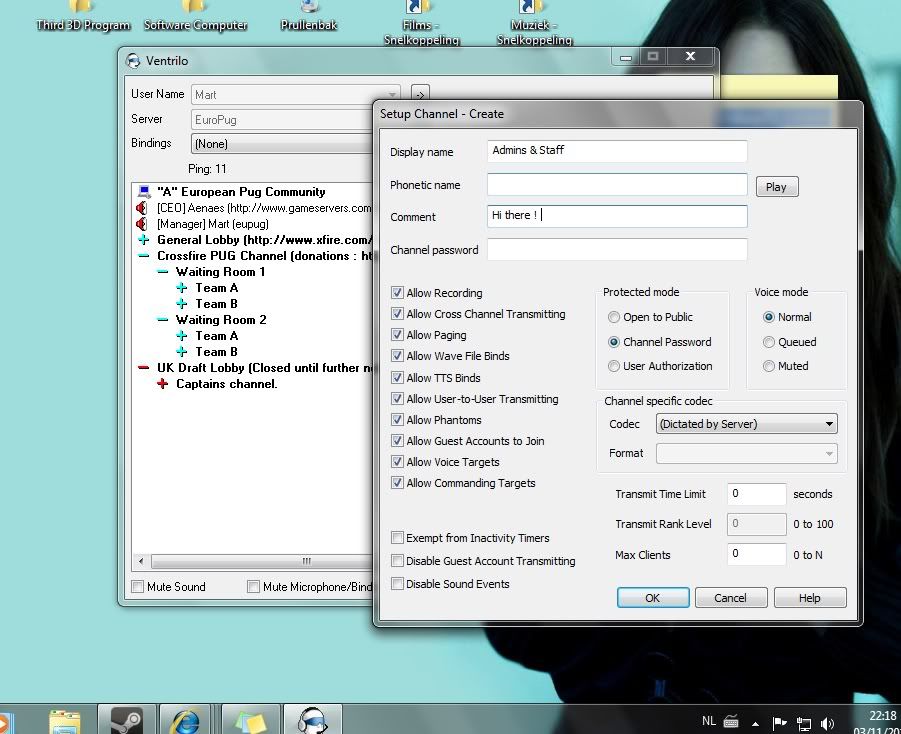Select the Captains channel entry
This screenshot has width=901, height=734.
coord(226,384)
